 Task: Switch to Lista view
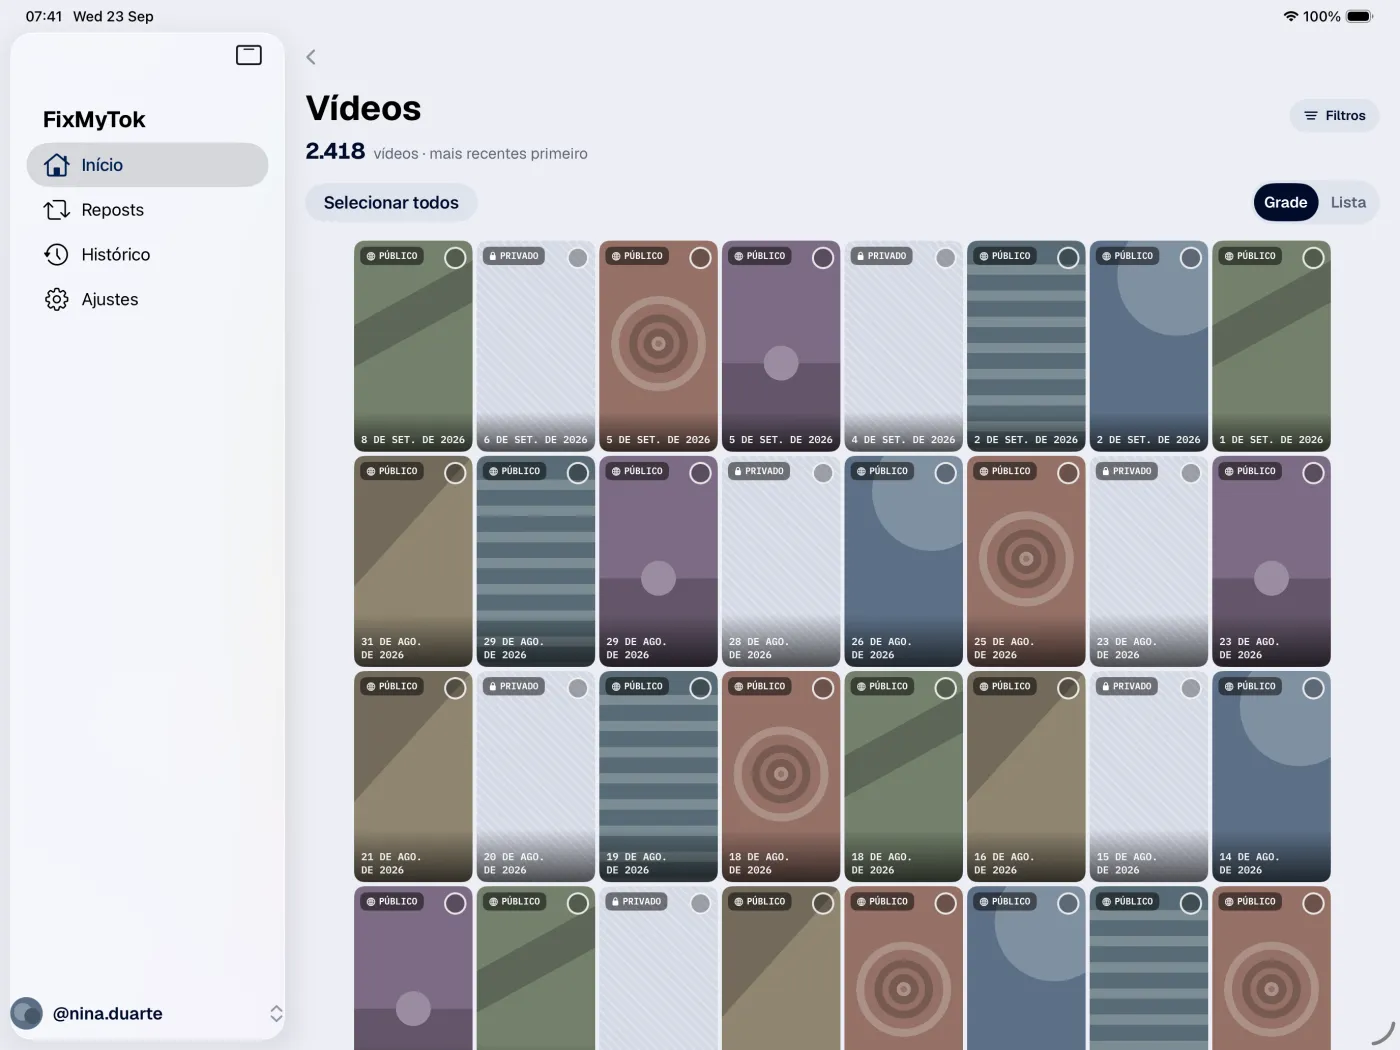1348,203
